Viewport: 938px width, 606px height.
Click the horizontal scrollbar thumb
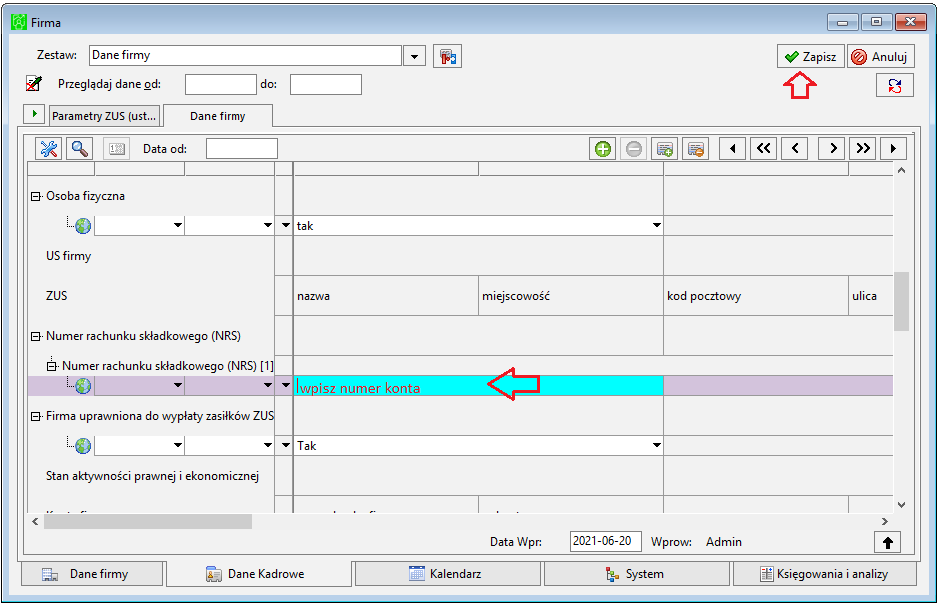148,522
